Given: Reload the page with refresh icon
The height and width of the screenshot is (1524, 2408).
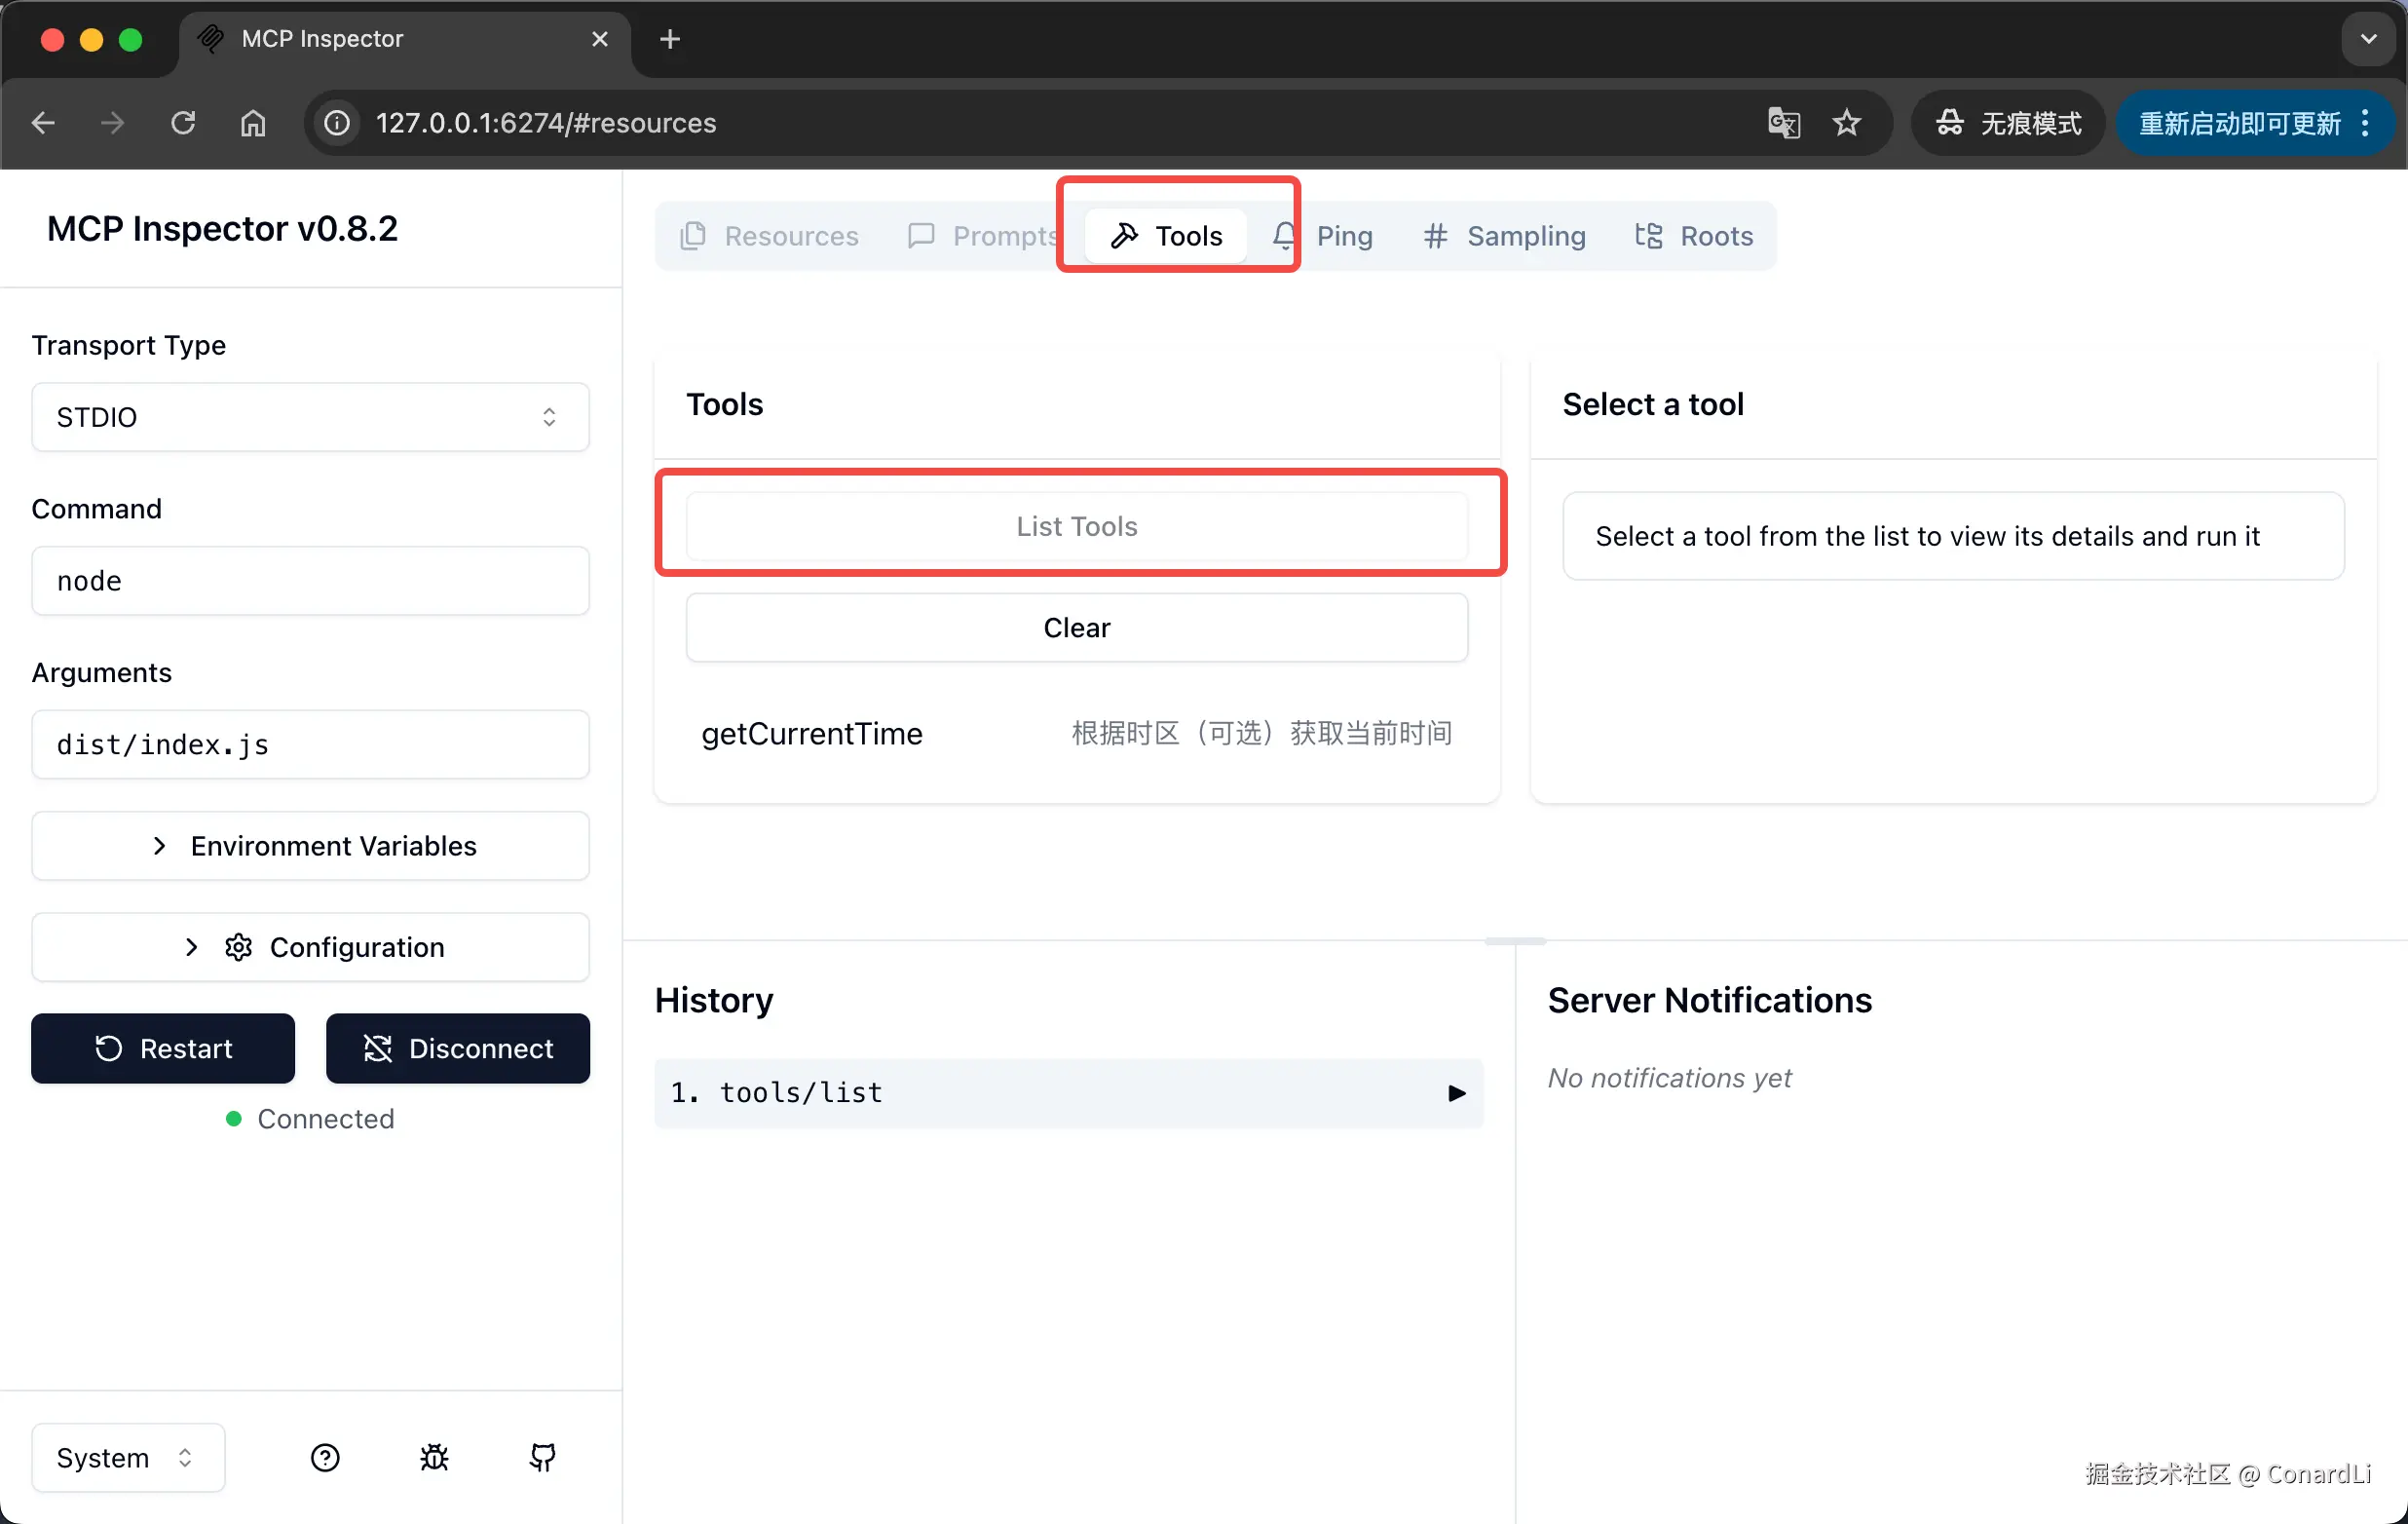Looking at the screenshot, I should pyautogui.click(x=183, y=123).
